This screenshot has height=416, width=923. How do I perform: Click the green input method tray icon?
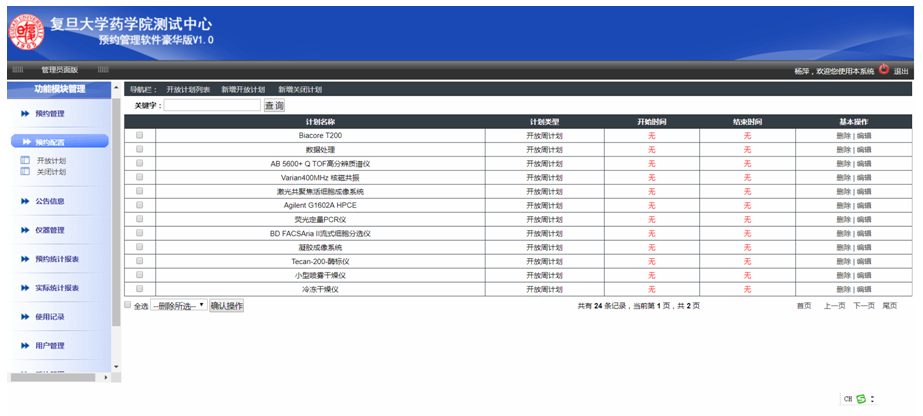click(860, 398)
